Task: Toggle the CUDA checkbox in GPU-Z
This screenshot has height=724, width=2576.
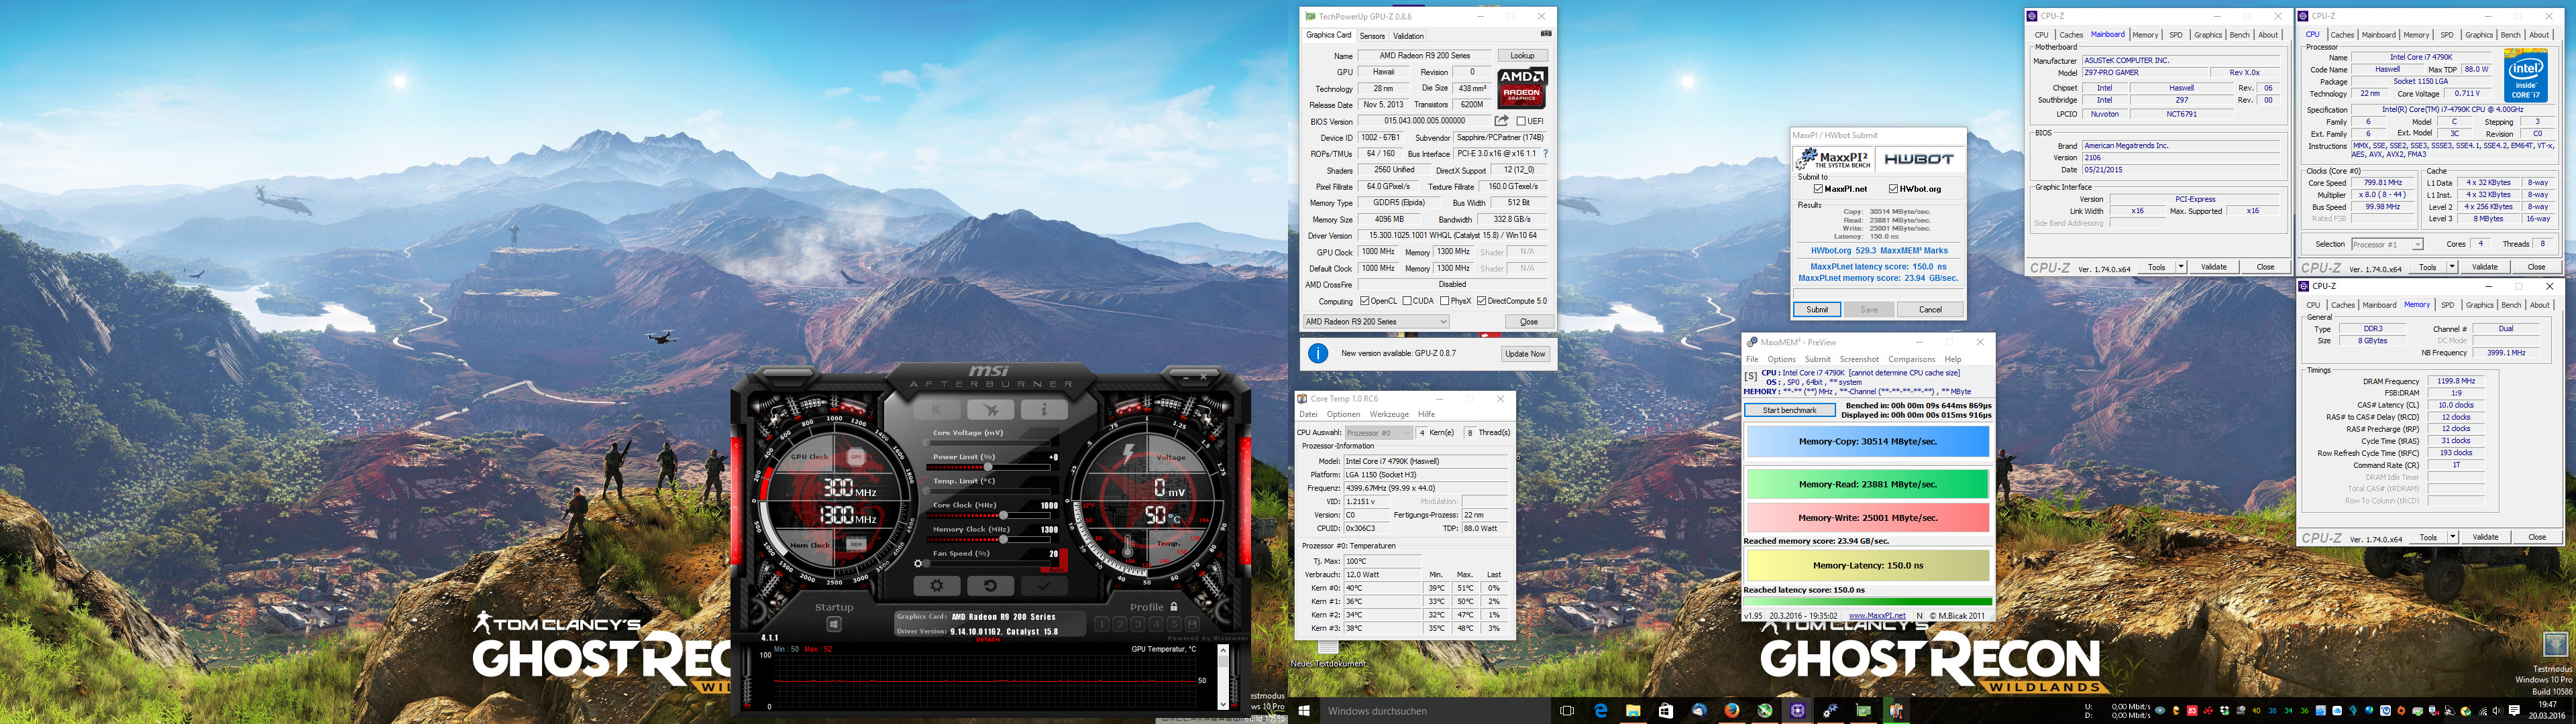Action: 1408,301
